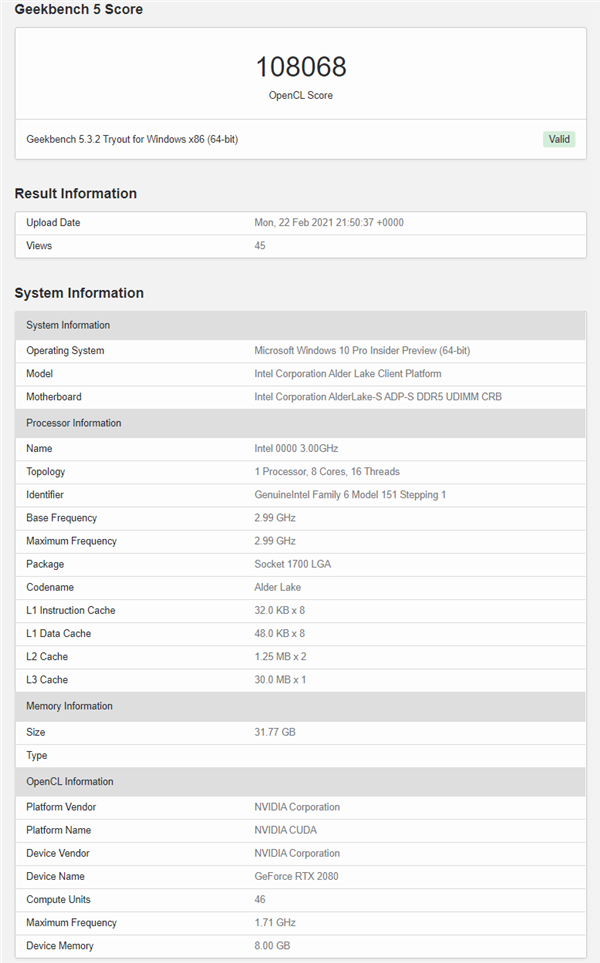The width and height of the screenshot is (600, 963).
Task: Click the Views count 45
Action: pyautogui.click(x=260, y=246)
